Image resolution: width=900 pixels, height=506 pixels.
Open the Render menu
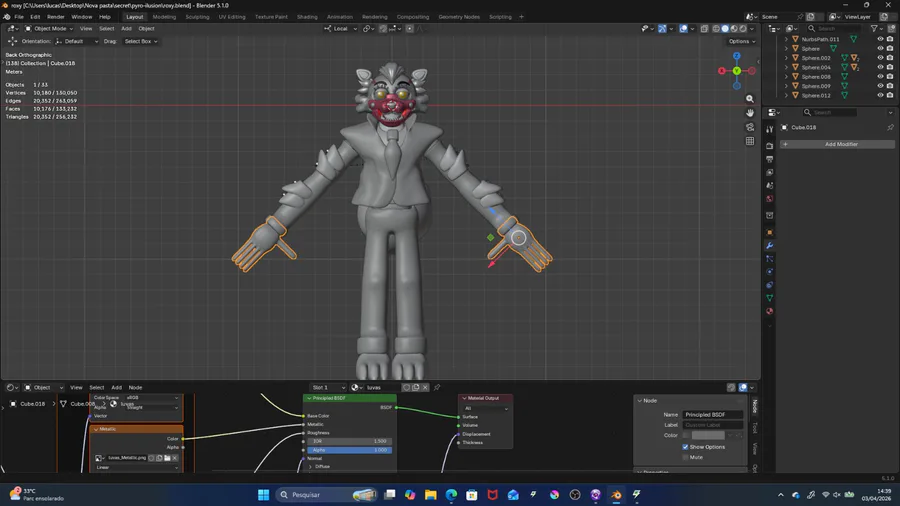coord(56,17)
